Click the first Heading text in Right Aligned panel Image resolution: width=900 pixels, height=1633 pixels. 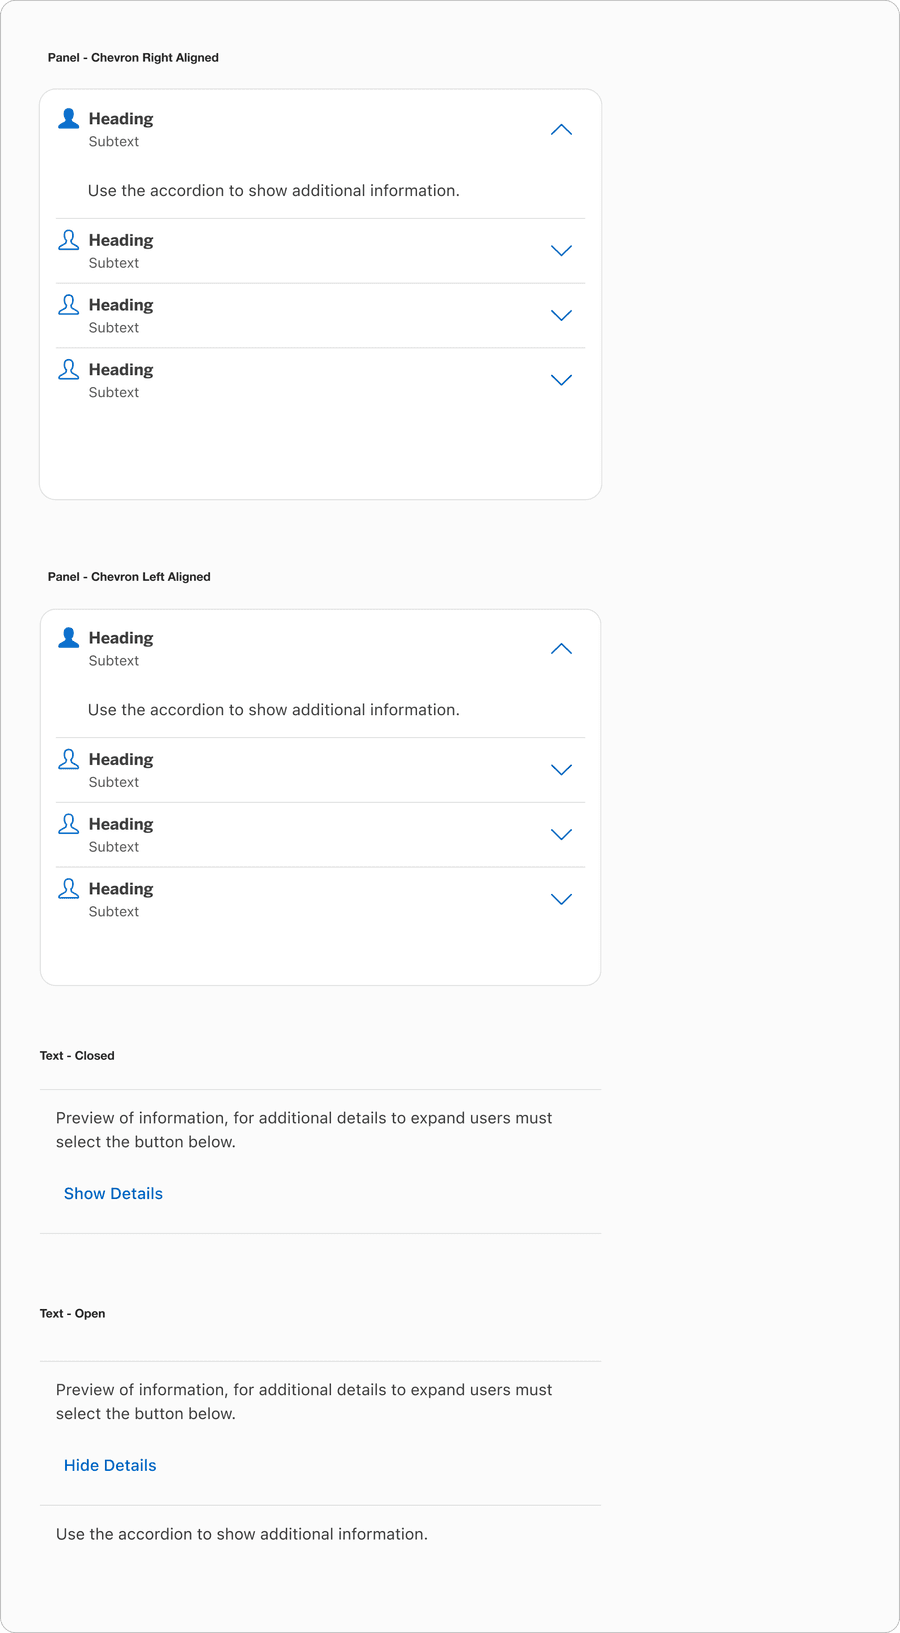pyautogui.click(x=121, y=119)
